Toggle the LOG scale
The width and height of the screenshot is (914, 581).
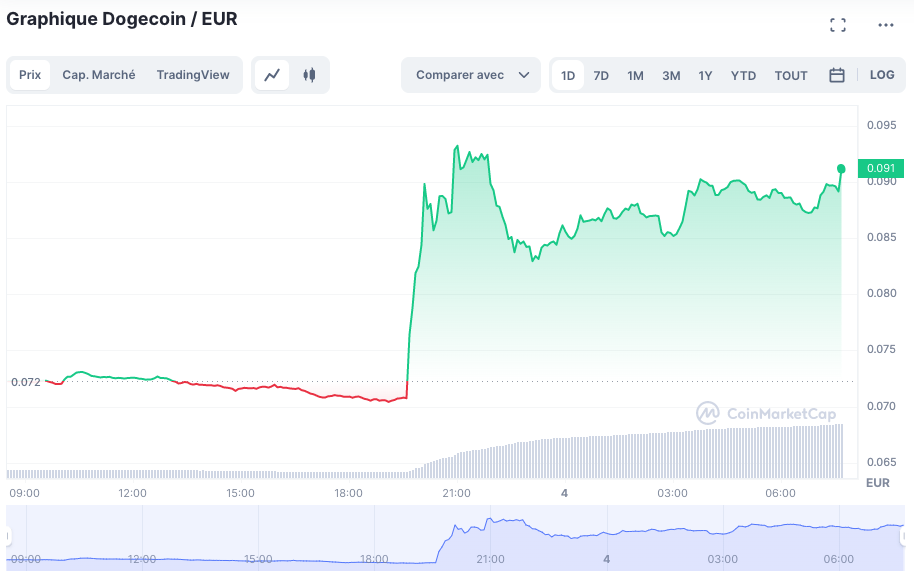pos(882,75)
